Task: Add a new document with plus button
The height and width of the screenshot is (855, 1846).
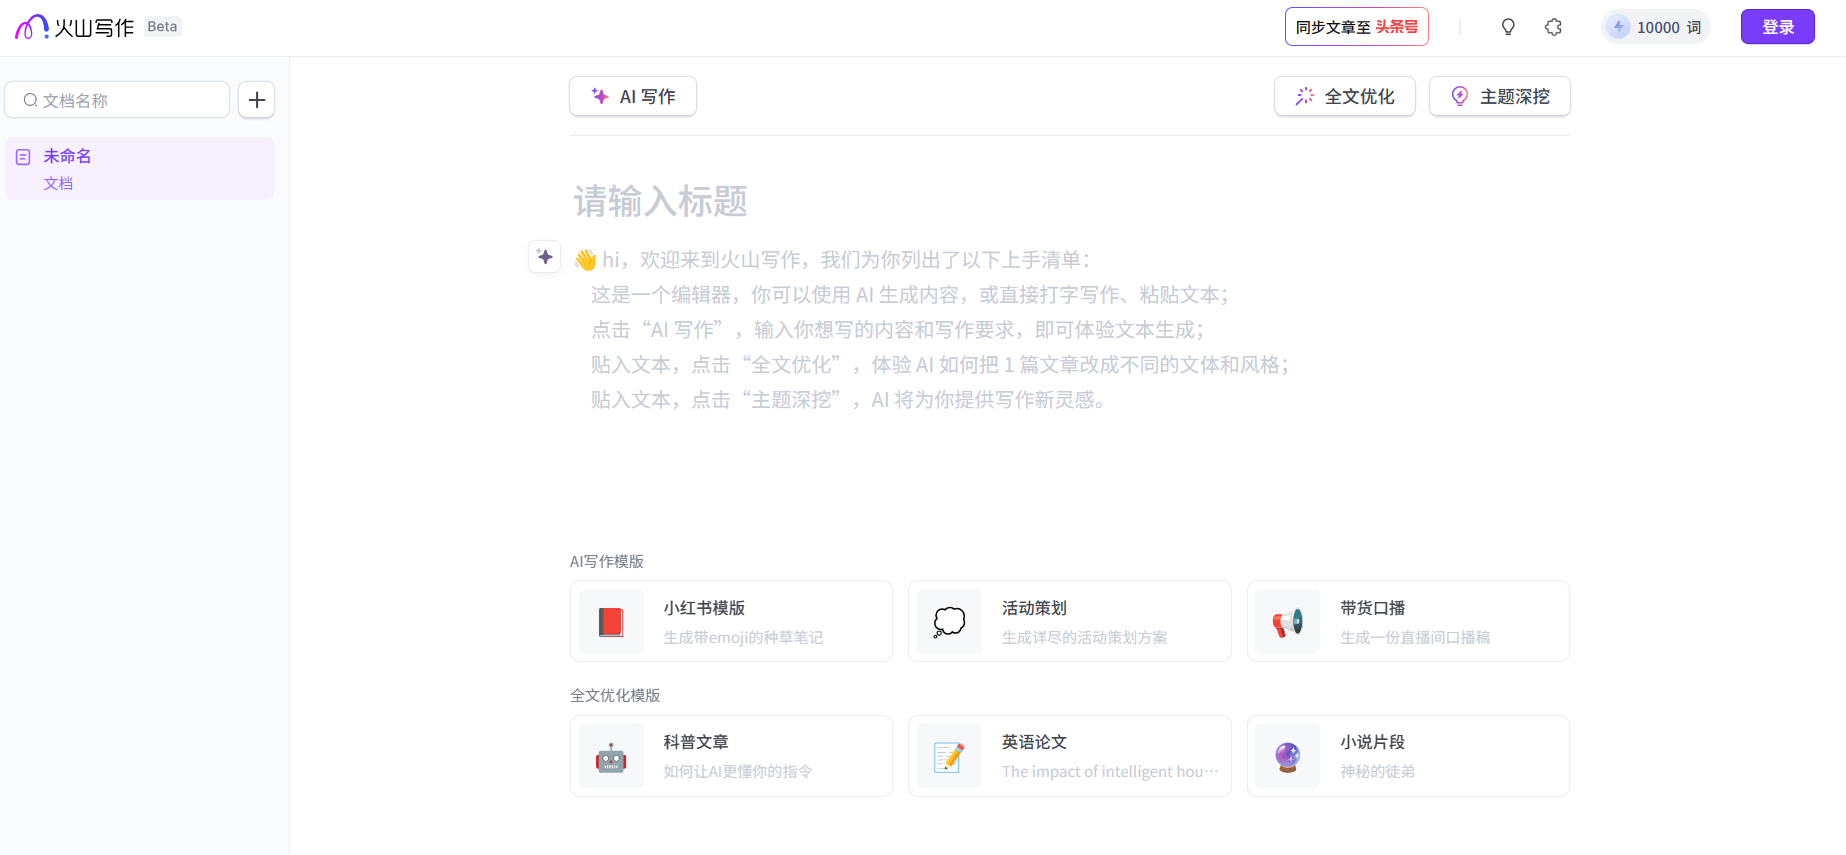Action: 257,100
